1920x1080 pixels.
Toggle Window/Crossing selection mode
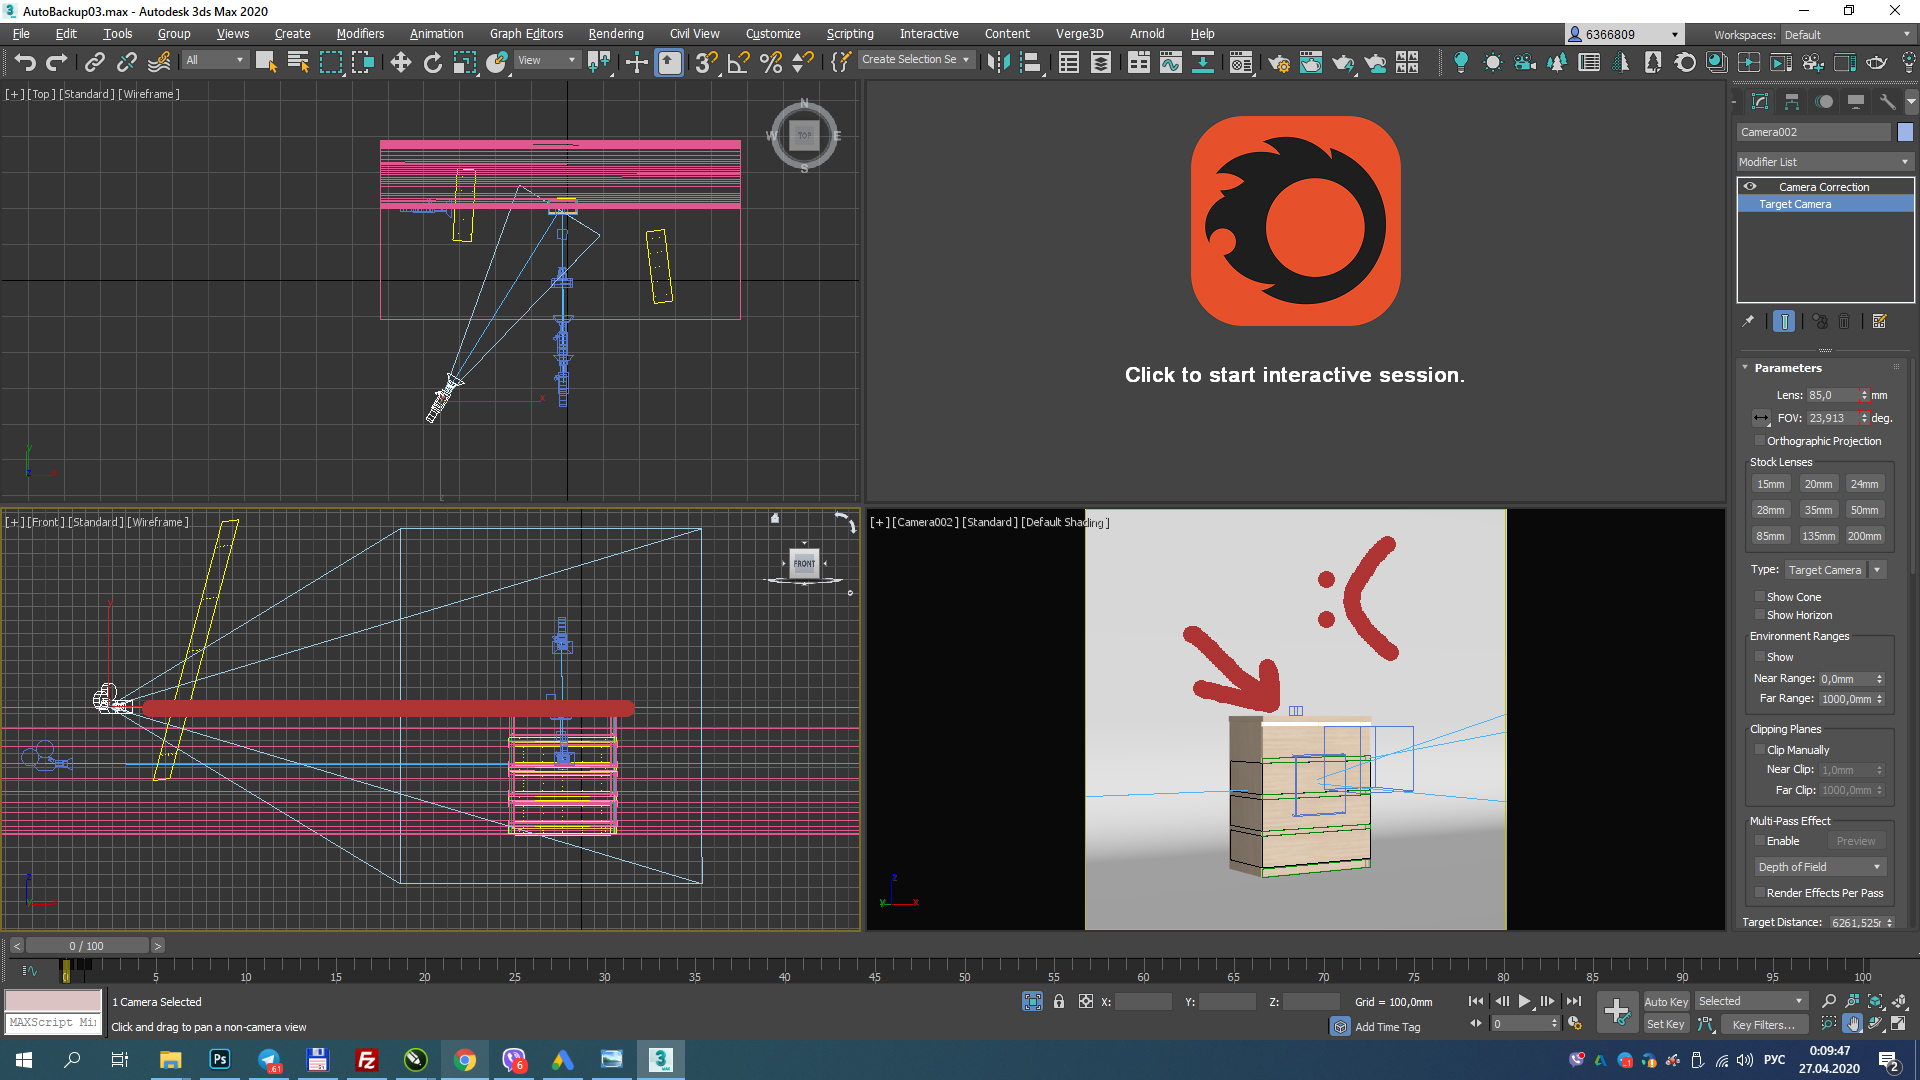pyautogui.click(x=362, y=62)
